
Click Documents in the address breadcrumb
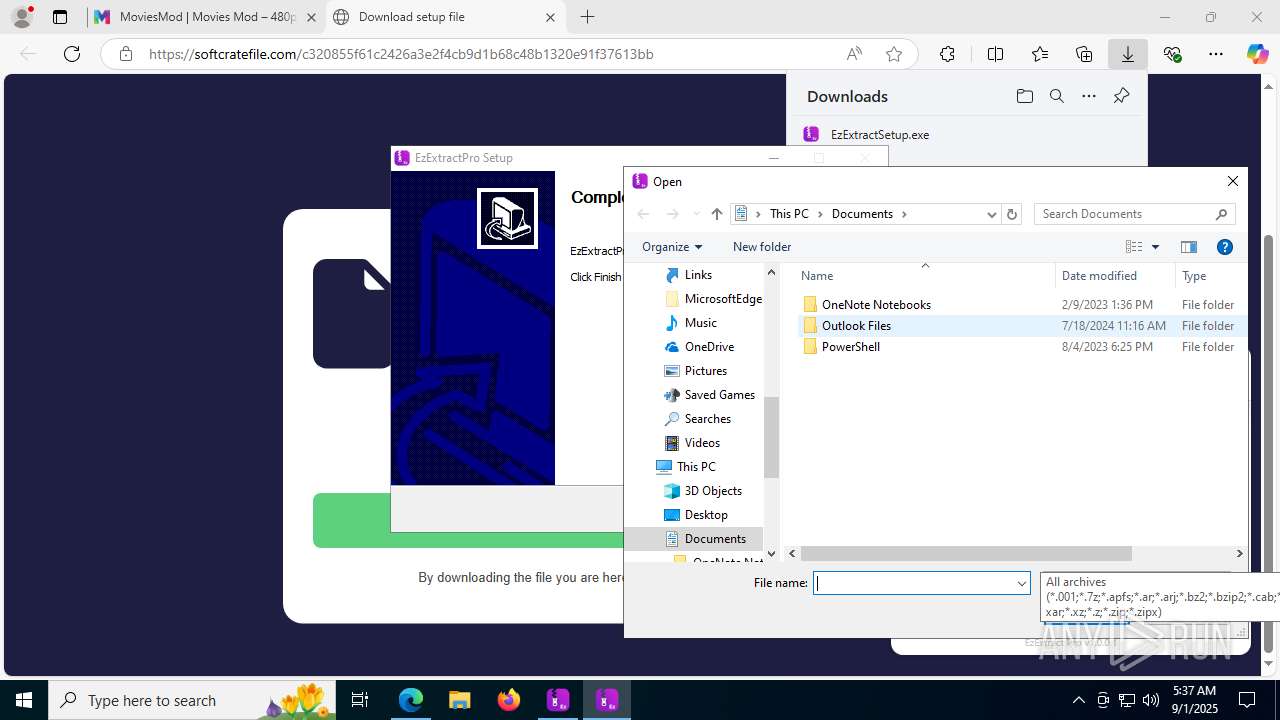(862, 214)
